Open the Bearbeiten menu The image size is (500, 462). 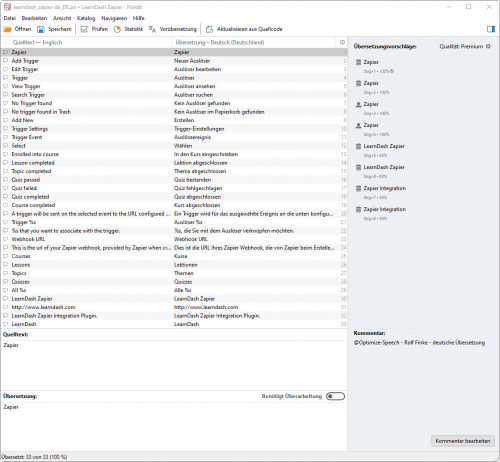[34, 18]
